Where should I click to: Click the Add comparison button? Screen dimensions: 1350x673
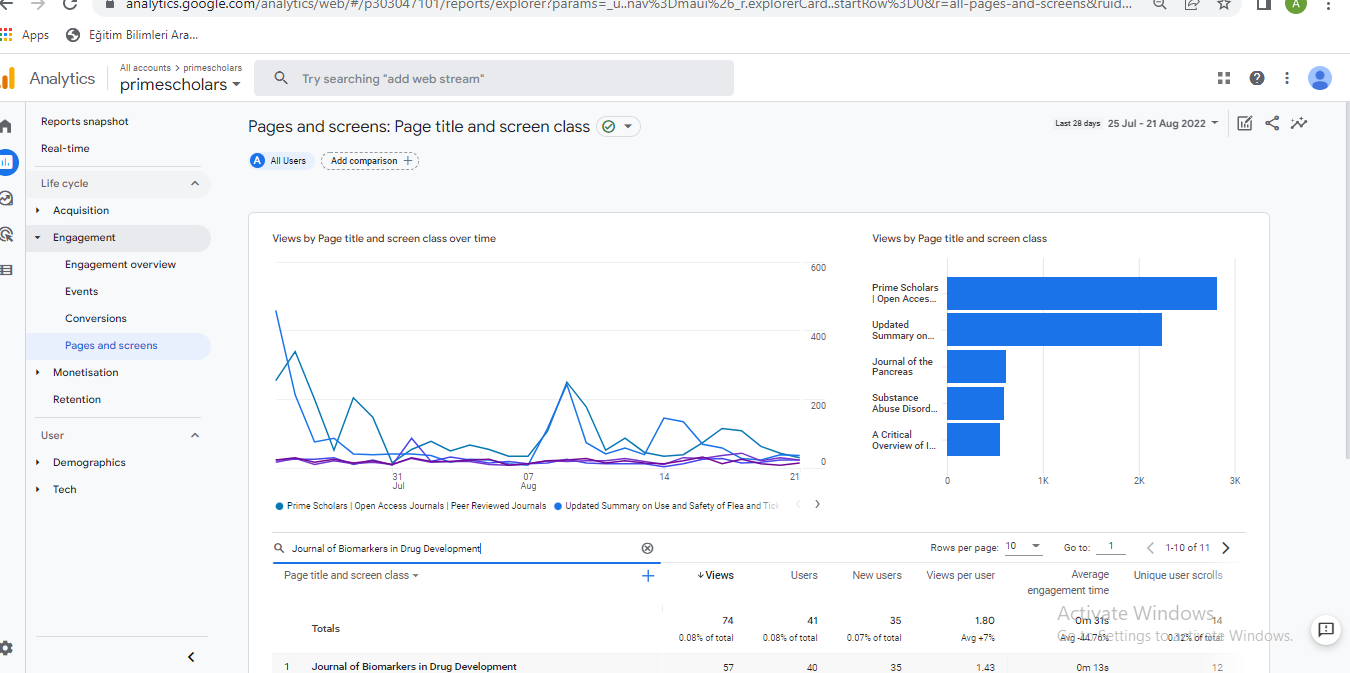[370, 160]
